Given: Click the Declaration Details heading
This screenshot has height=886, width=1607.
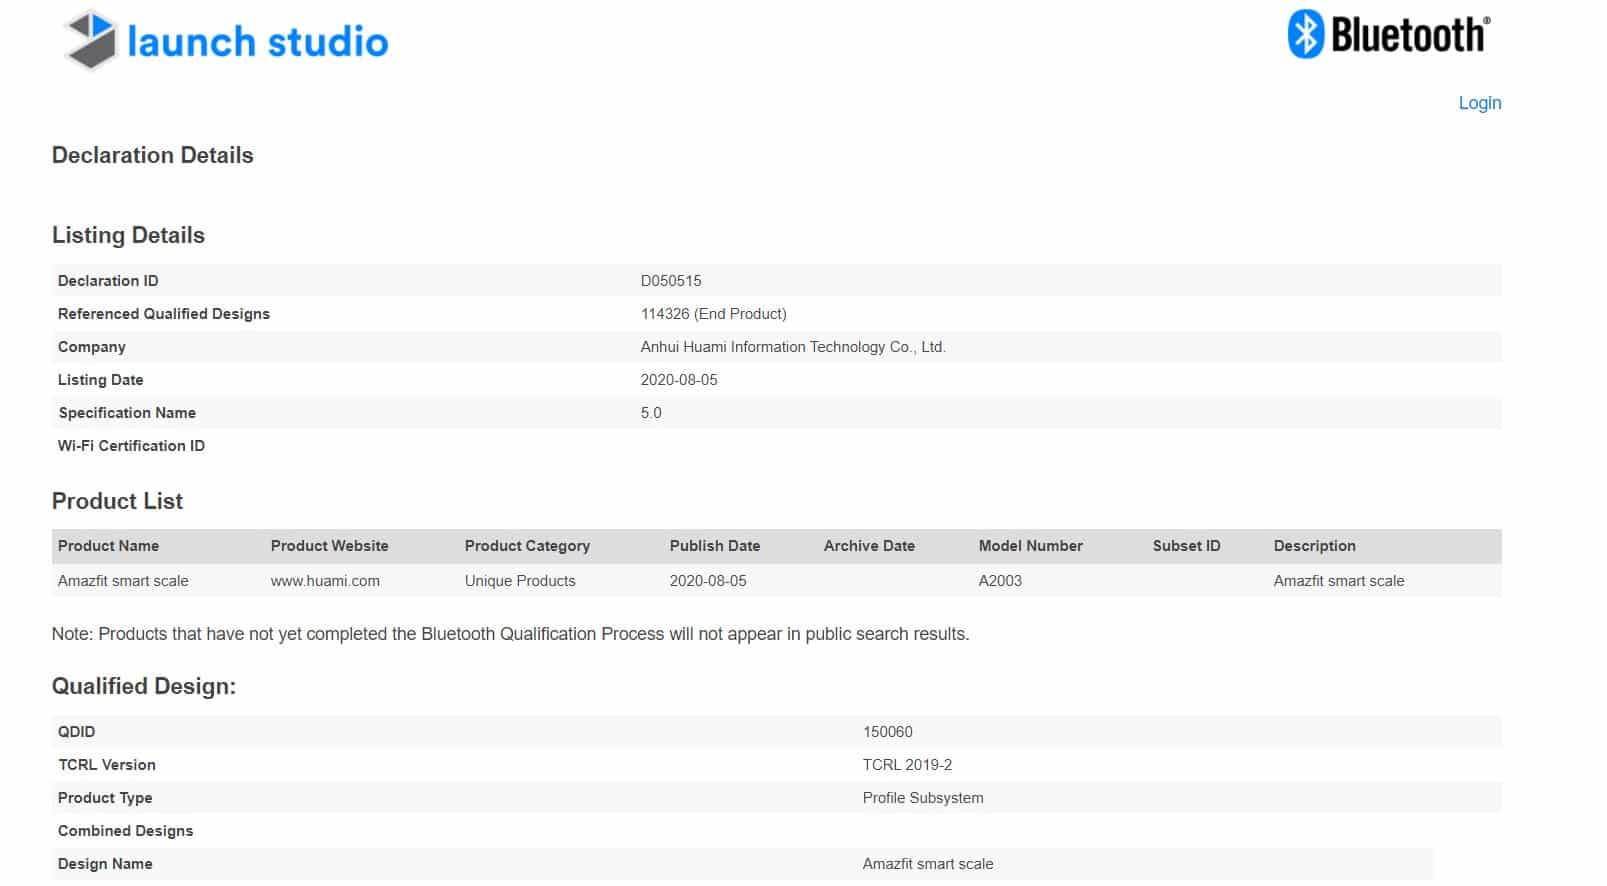Looking at the screenshot, I should pyautogui.click(x=152, y=155).
